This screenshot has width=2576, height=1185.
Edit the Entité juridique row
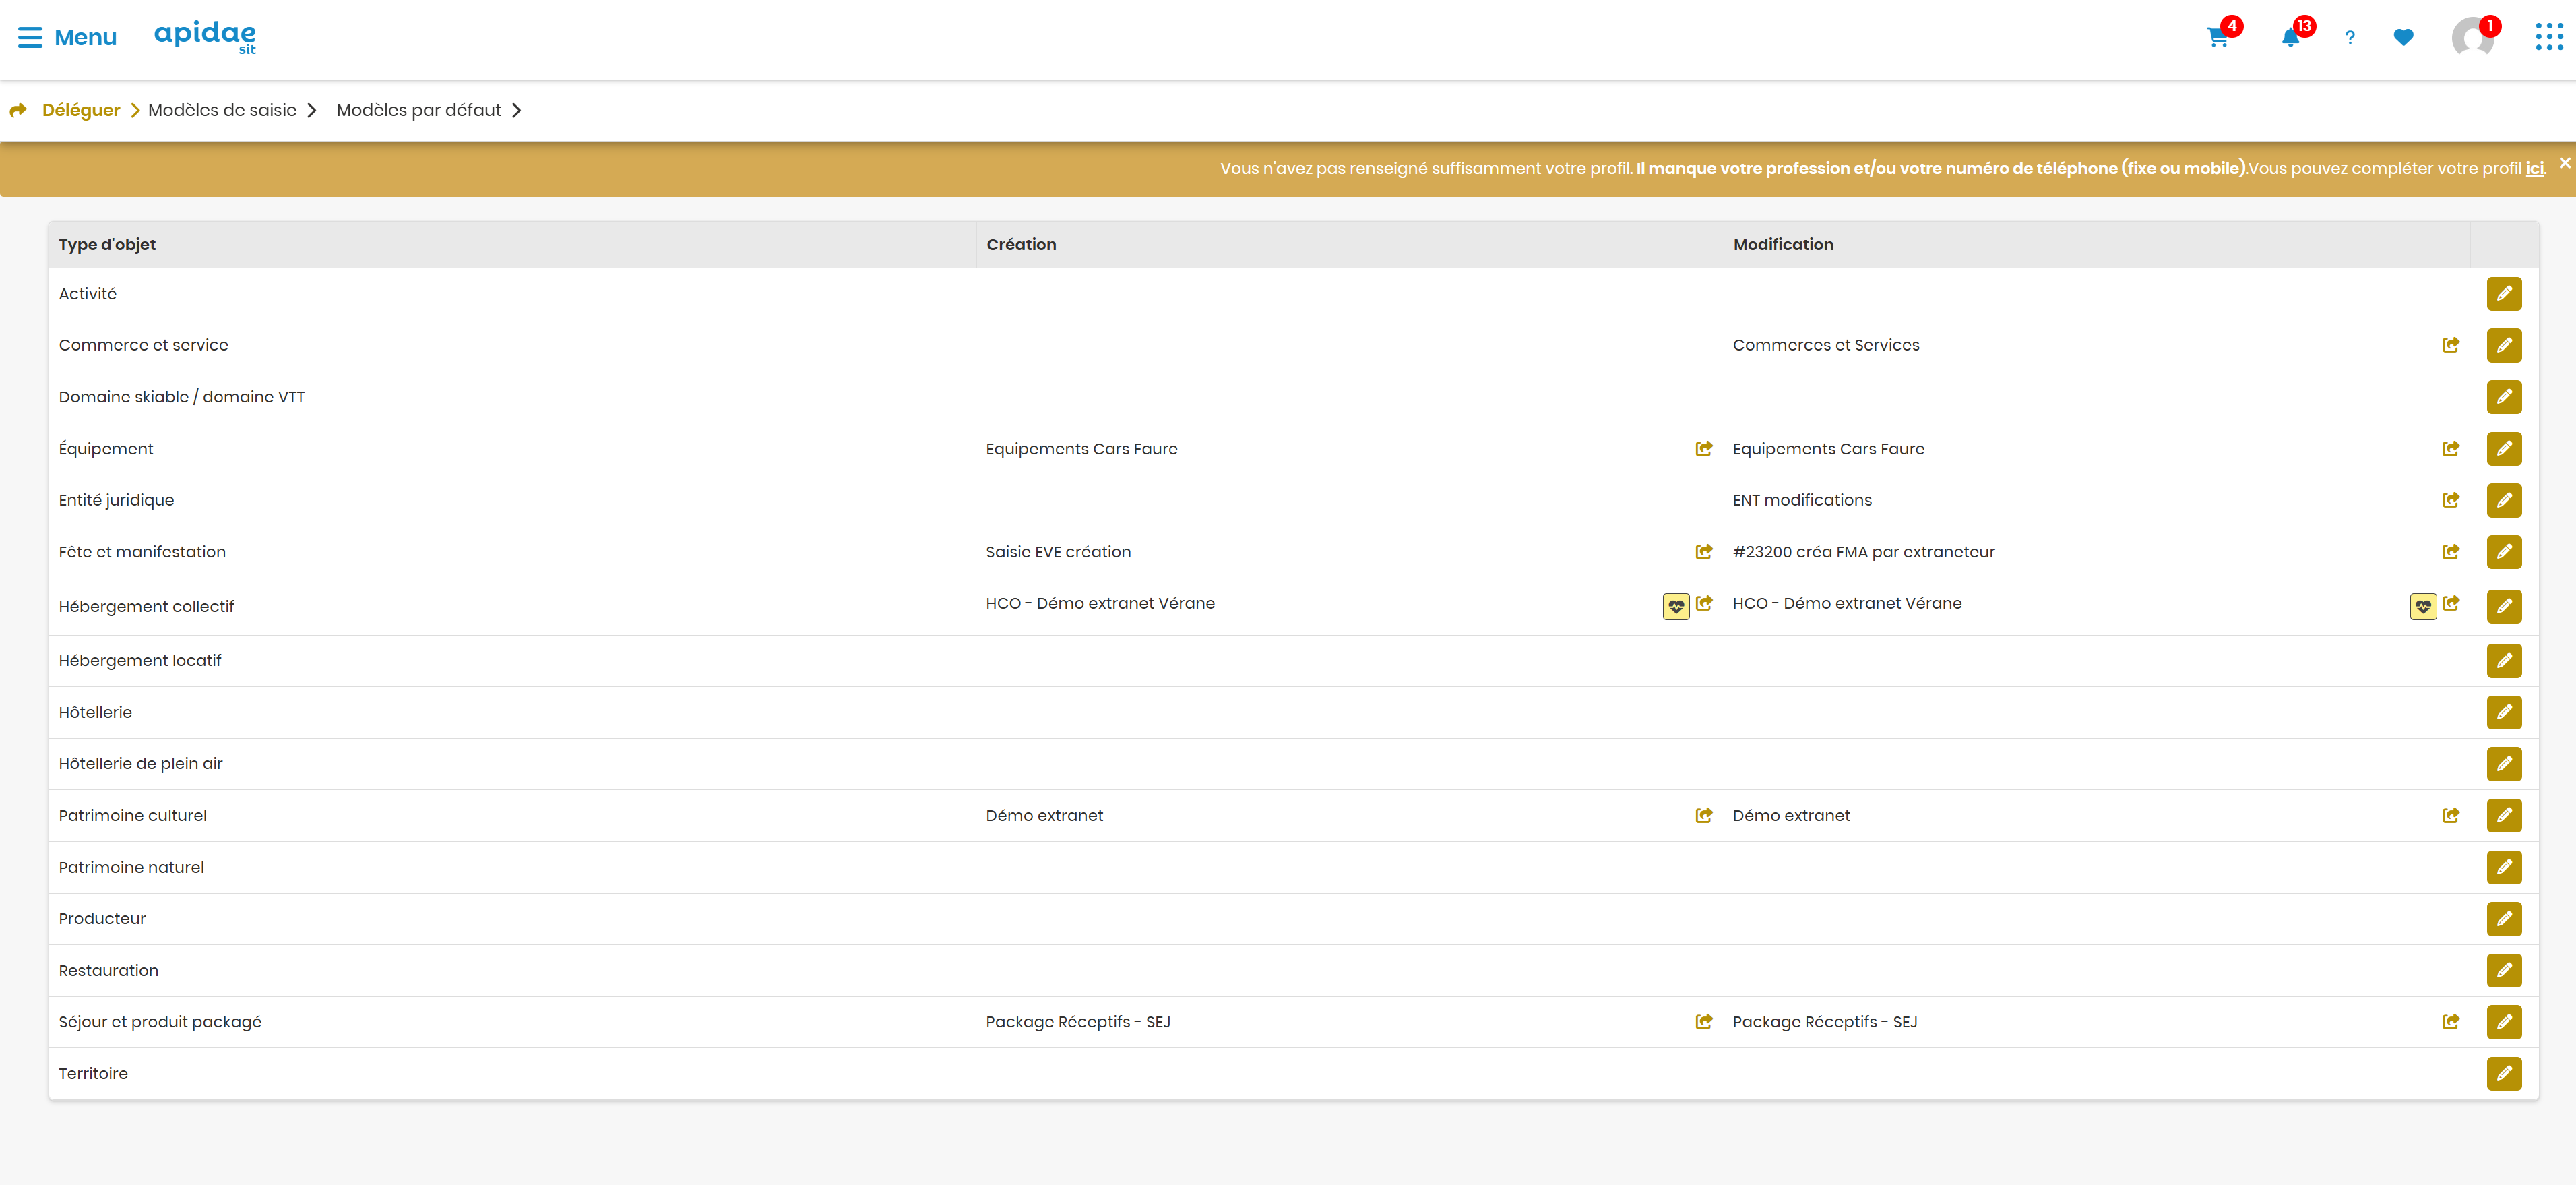click(x=2504, y=500)
